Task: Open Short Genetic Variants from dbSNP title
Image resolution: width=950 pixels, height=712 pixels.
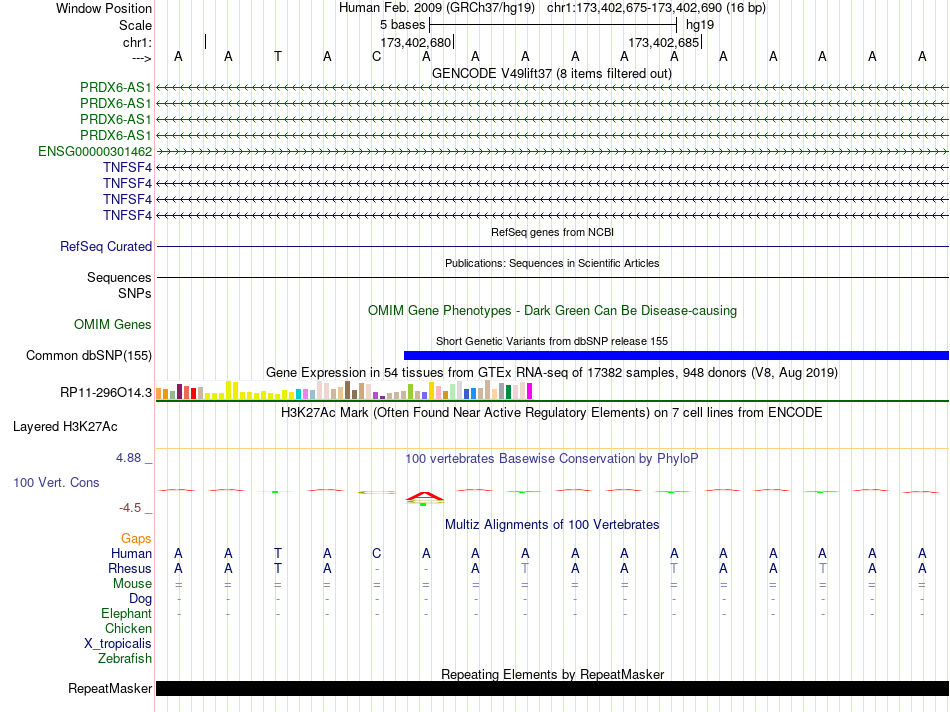Action: pyautogui.click(x=552, y=341)
